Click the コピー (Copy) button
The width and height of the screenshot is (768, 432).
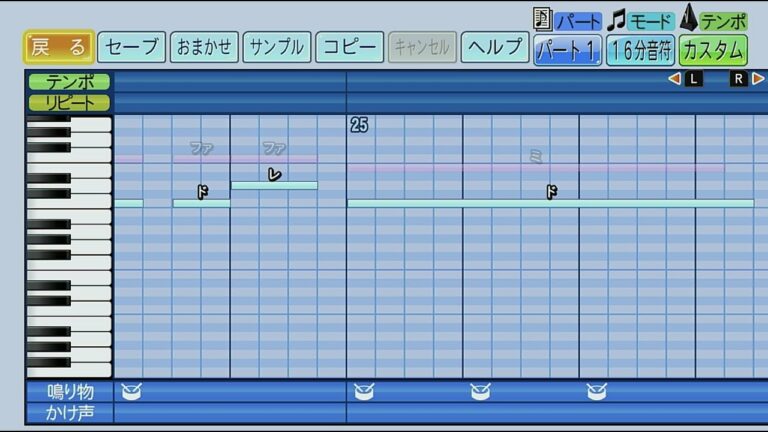click(x=349, y=47)
